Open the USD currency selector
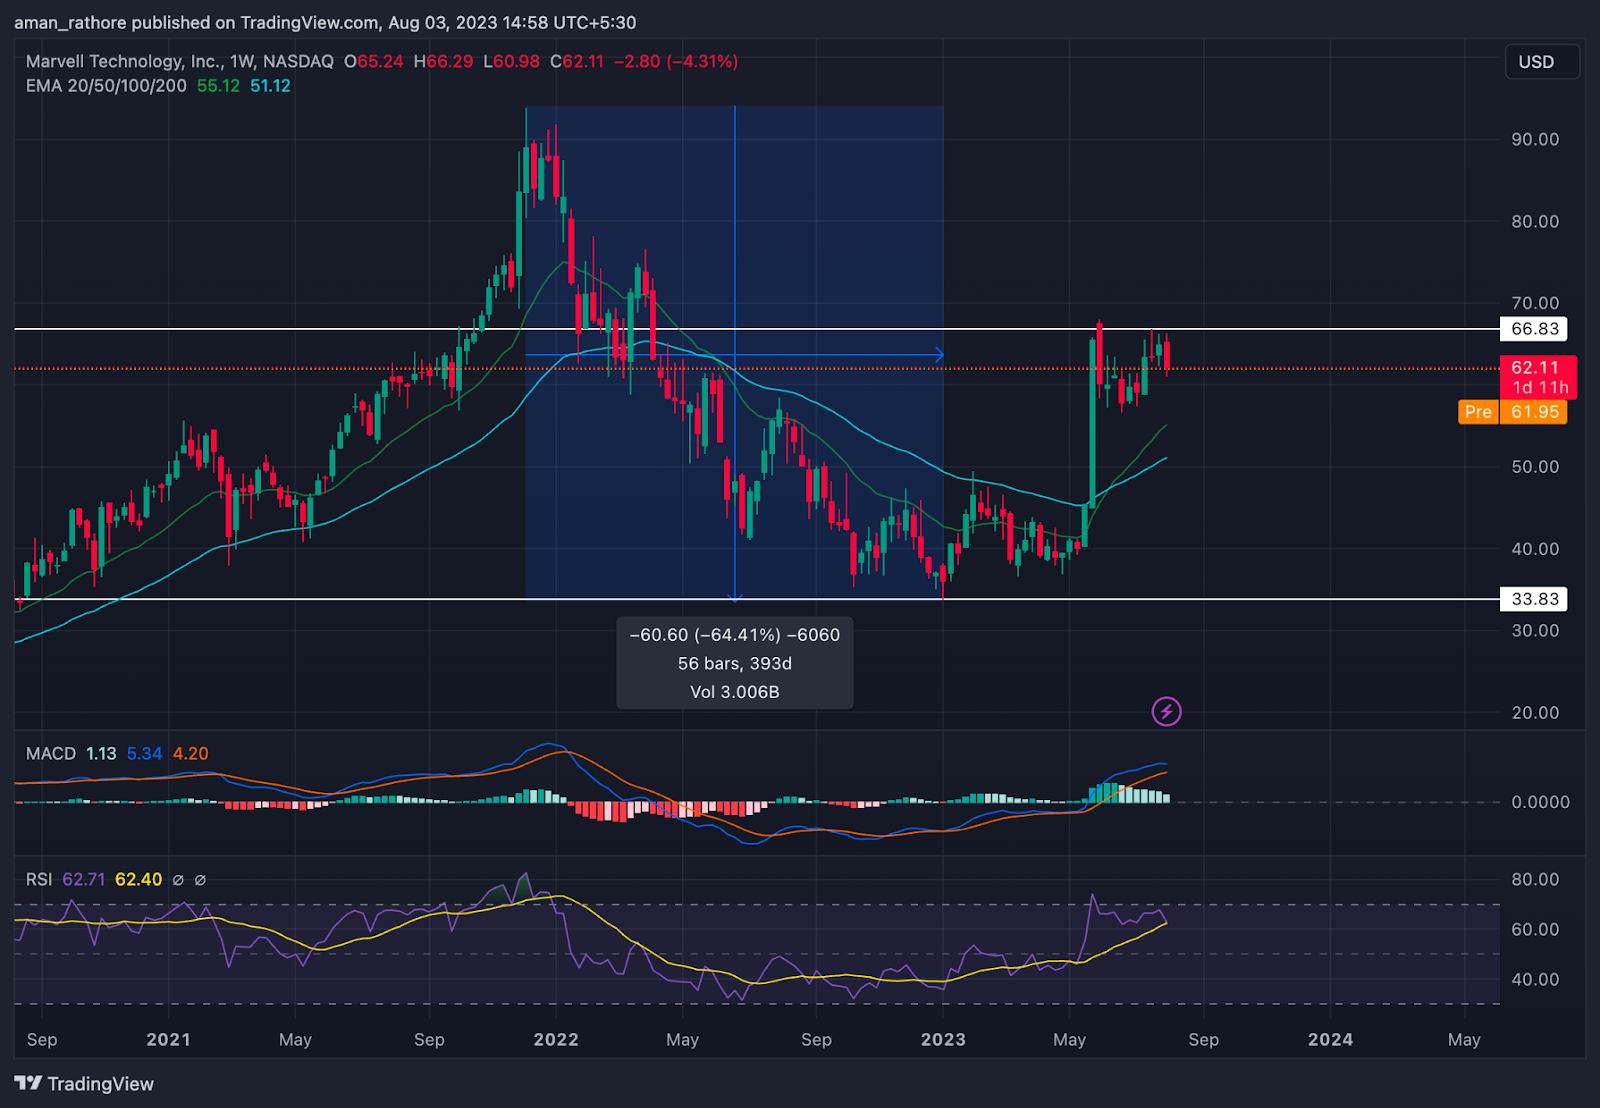1600x1108 pixels. point(1541,62)
